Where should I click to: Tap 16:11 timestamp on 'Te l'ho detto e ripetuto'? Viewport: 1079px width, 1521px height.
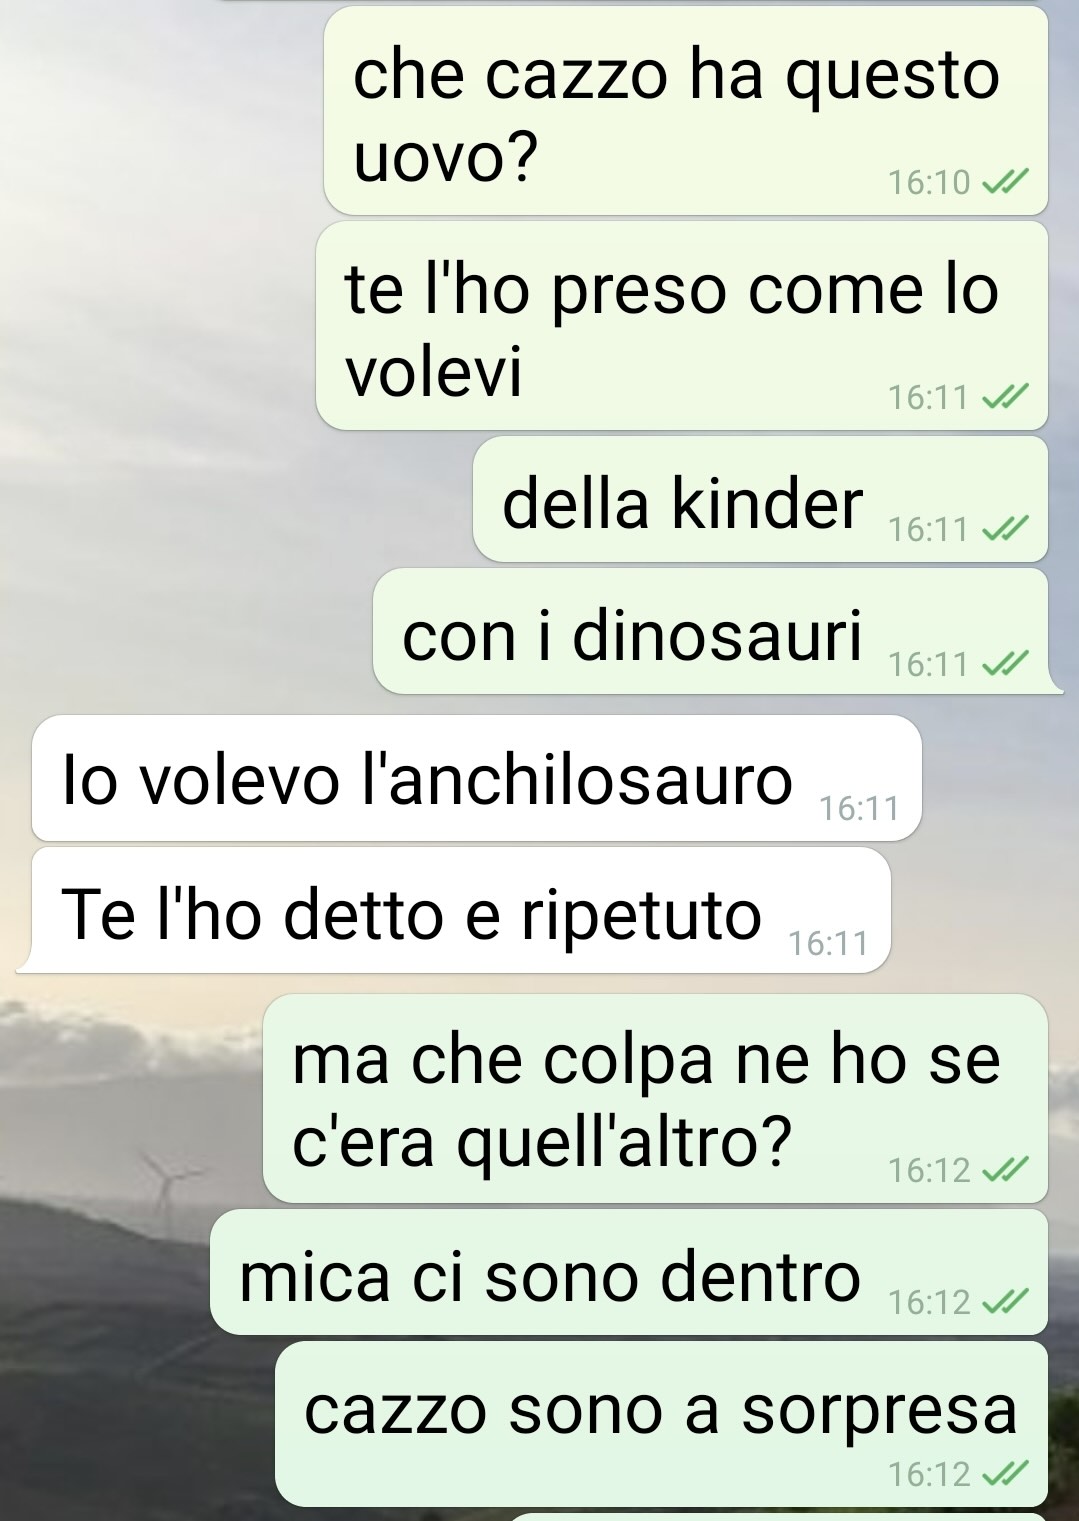pyautogui.click(x=828, y=943)
